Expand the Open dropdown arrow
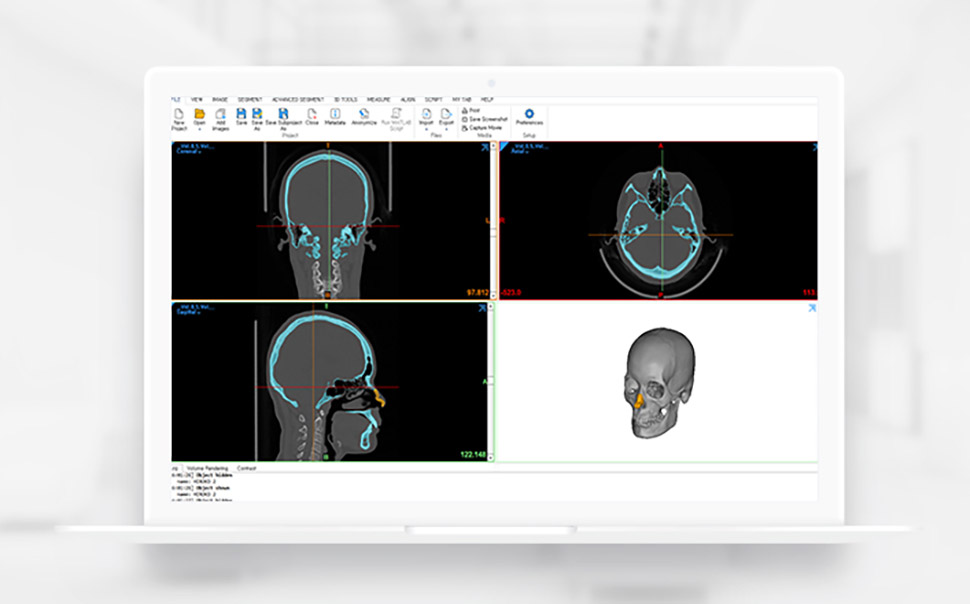This screenshot has width=970, height=604. (199, 129)
